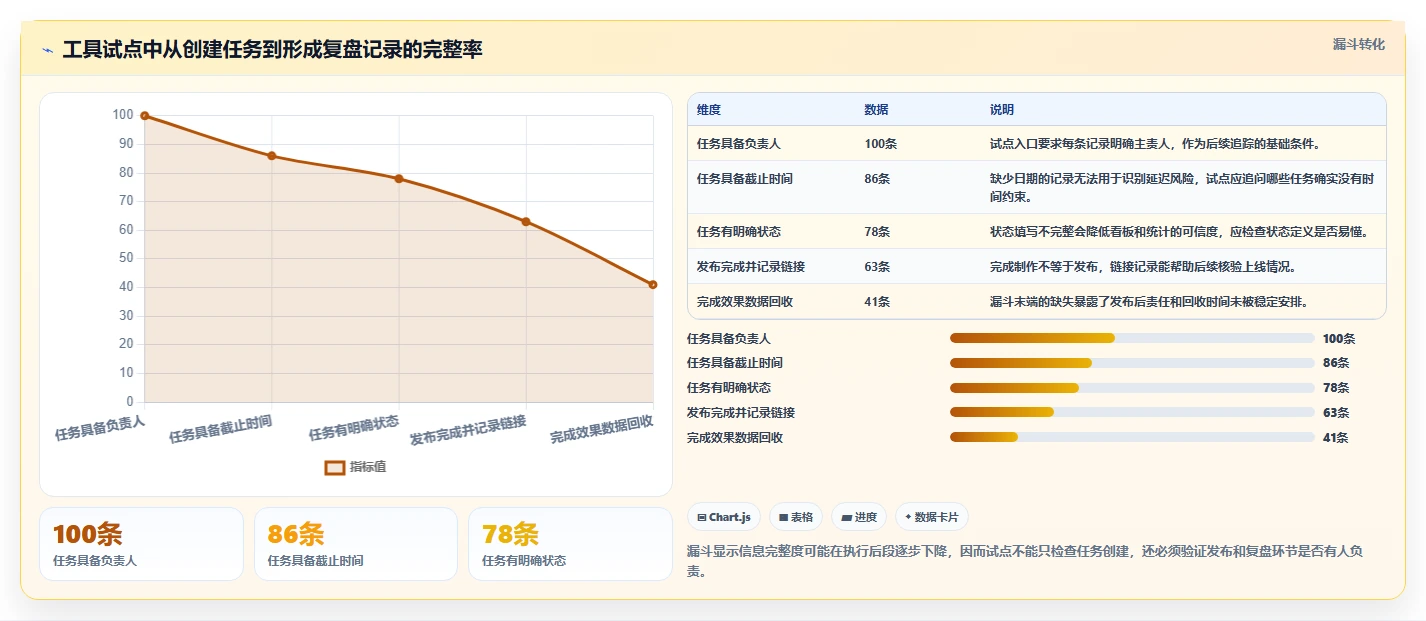Click the description starting 漏斗末端的缺失
This screenshot has height=621, width=1426.
pos(1149,302)
